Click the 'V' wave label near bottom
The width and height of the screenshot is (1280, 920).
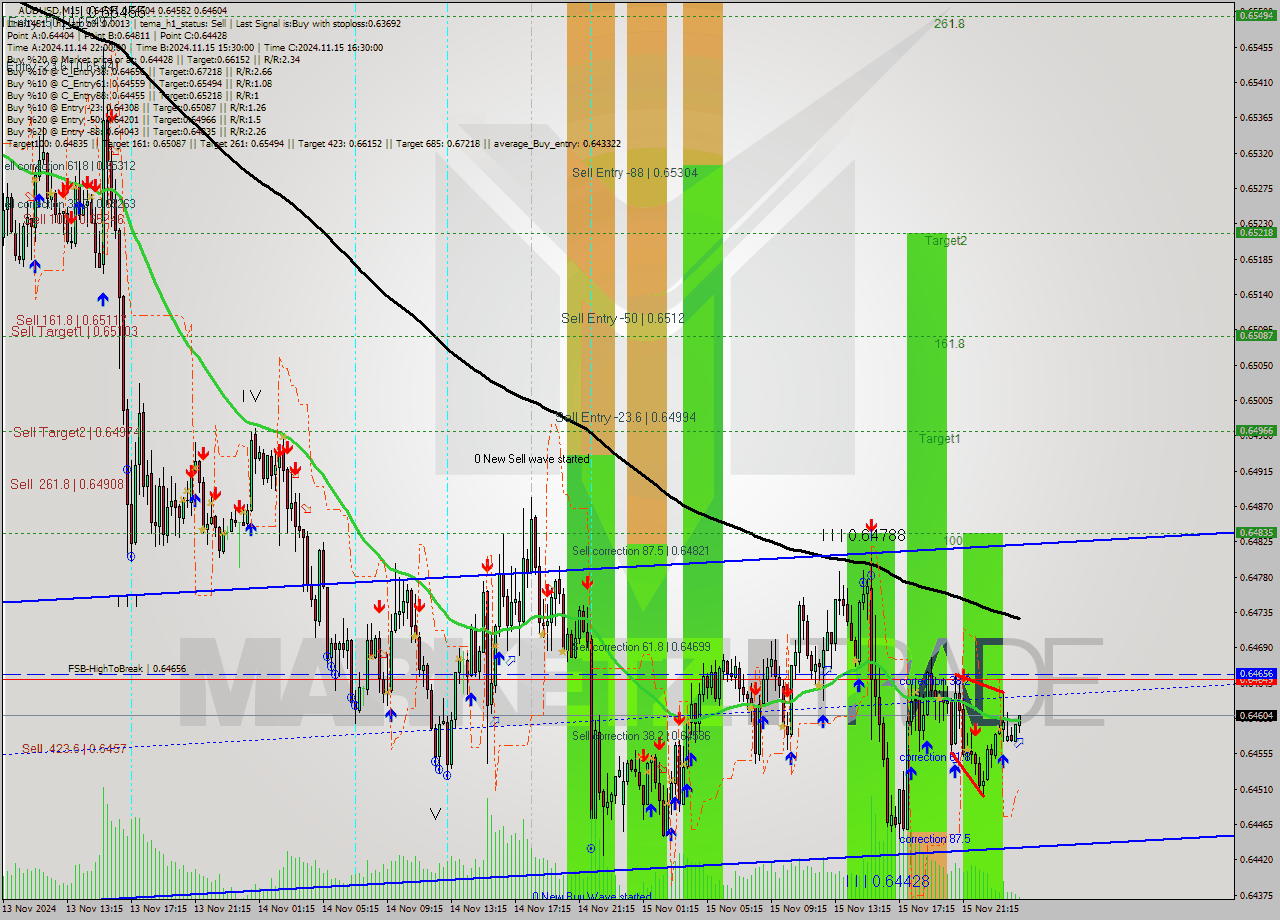[x=435, y=814]
